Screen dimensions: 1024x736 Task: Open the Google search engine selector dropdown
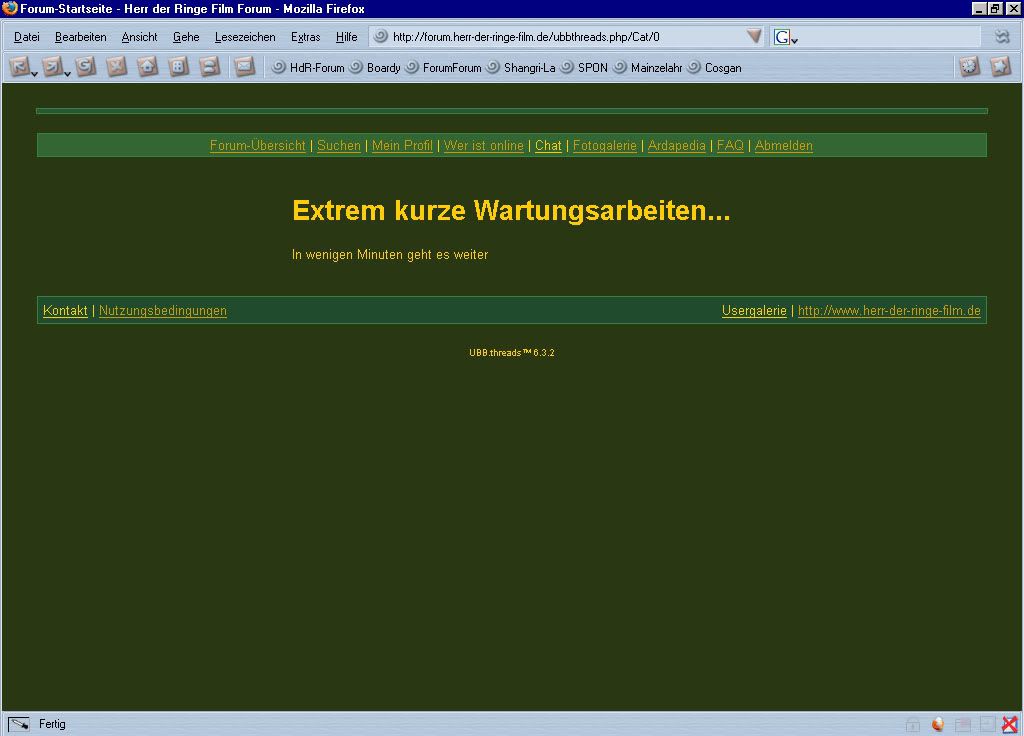[794, 40]
